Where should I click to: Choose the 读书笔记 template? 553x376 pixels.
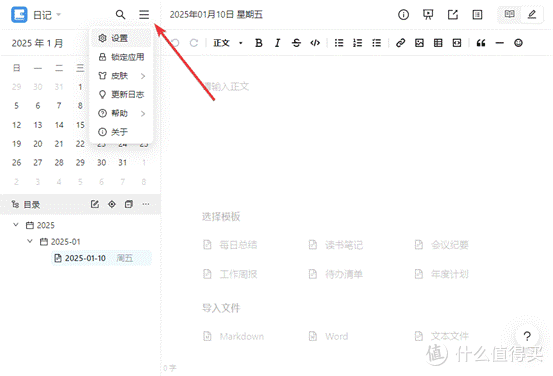point(336,244)
